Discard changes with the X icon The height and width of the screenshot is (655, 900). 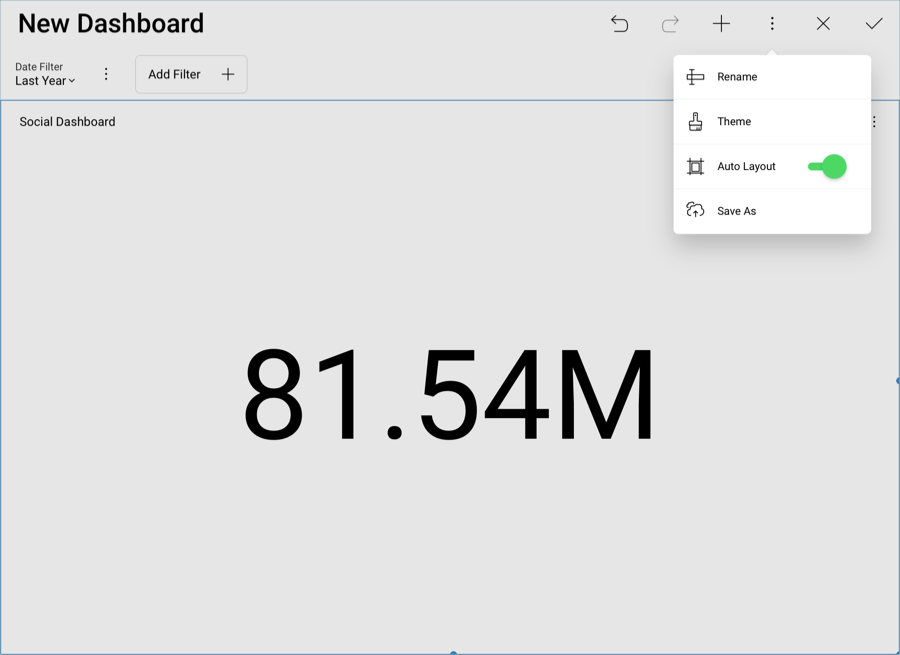pos(823,24)
